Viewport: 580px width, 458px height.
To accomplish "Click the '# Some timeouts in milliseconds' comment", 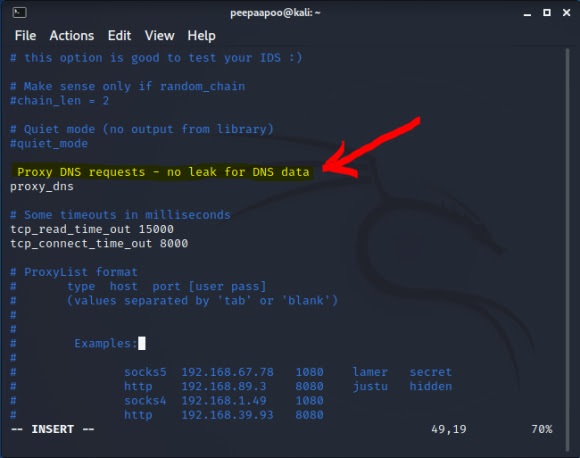I will (x=120, y=215).
